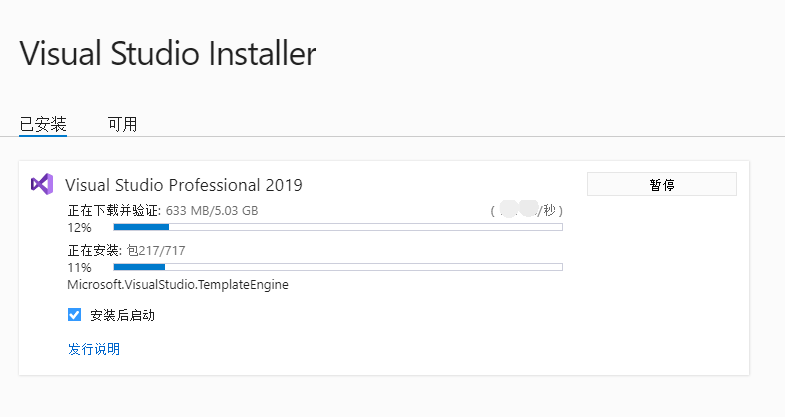Click the 633 MB/5.03 GB download size text
Image resolution: width=785 pixels, height=417 pixels.
212,211
